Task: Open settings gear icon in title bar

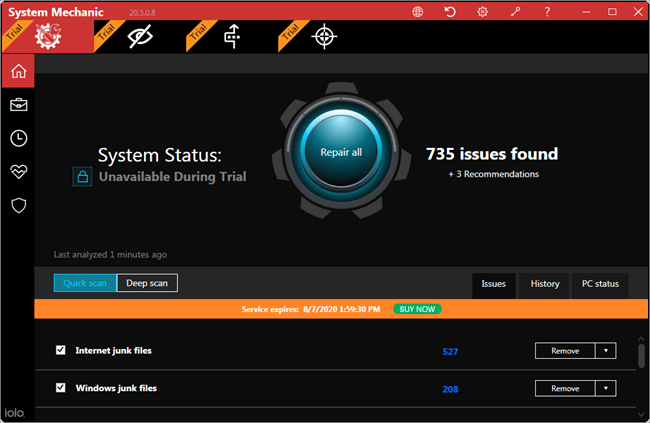Action: tap(483, 12)
